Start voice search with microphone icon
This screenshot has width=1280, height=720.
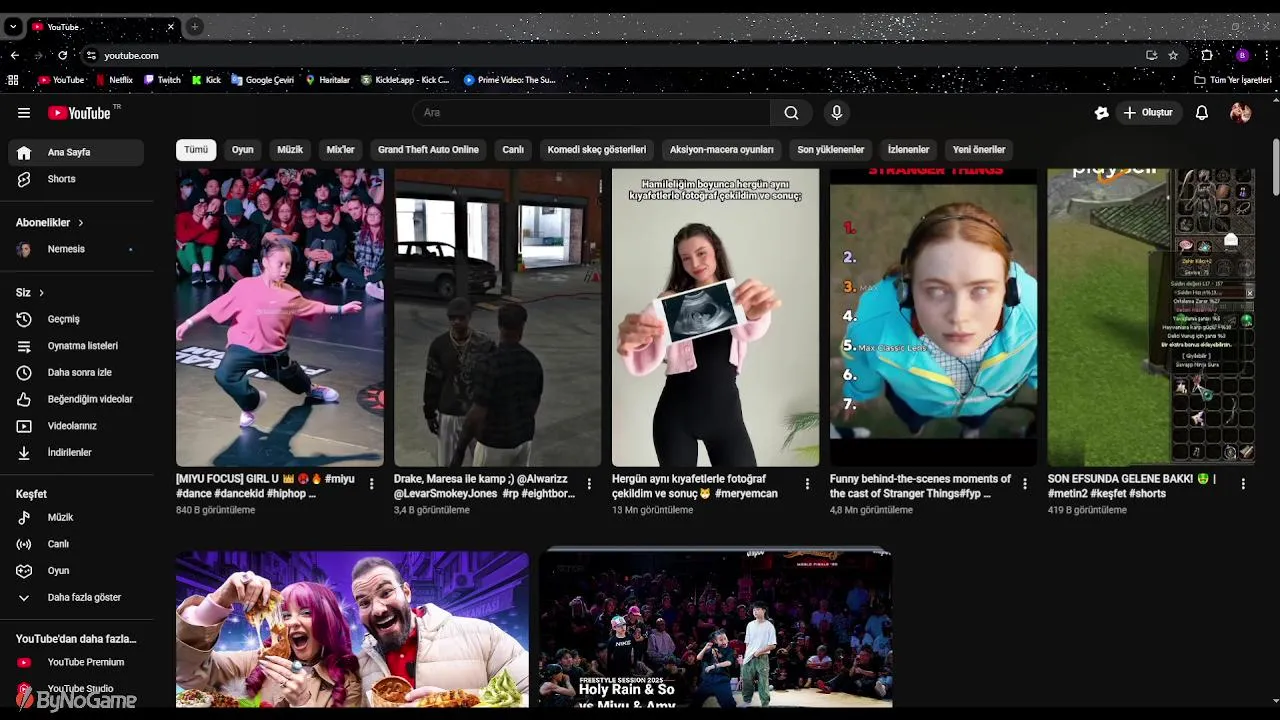point(837,113)
